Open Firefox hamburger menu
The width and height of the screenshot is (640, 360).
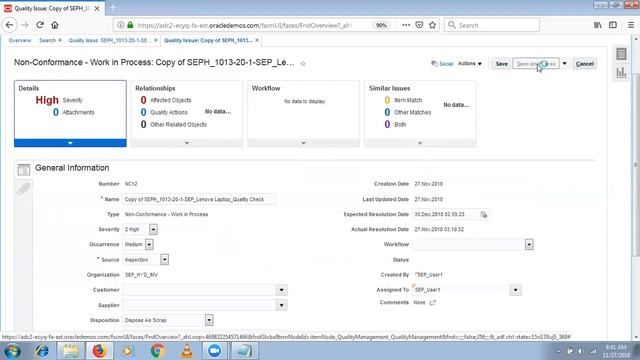631,25
